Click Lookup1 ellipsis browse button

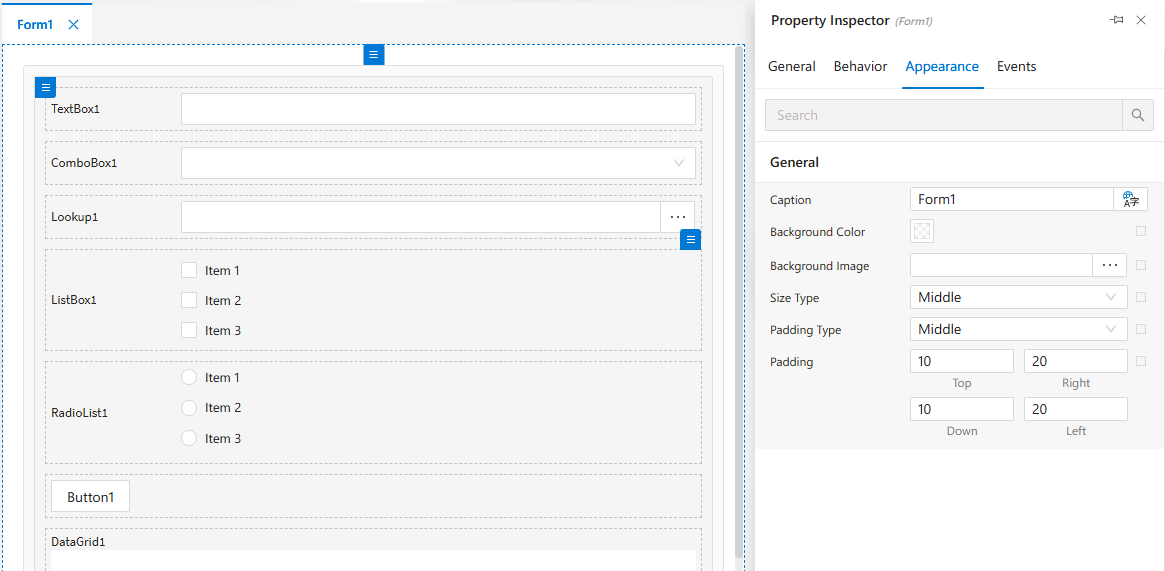[x=678, y=217]
